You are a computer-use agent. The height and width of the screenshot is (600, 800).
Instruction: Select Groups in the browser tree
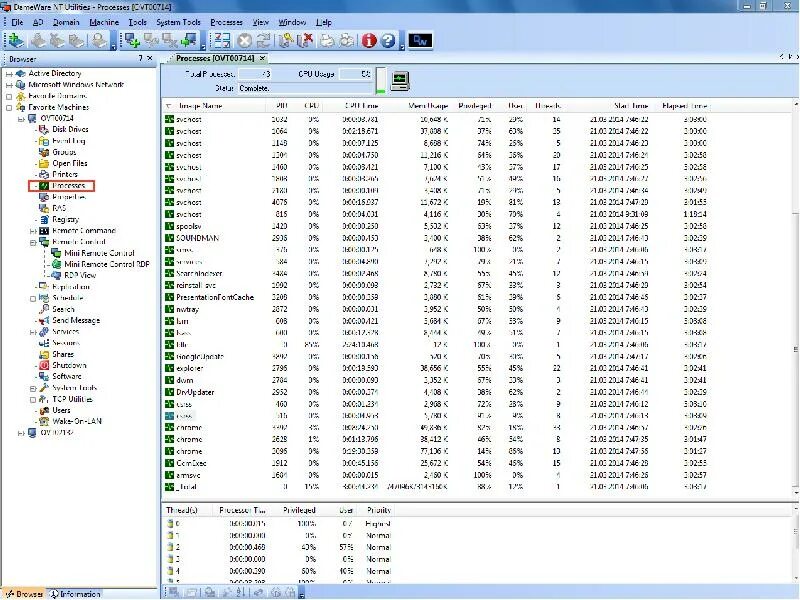point(64,152)
